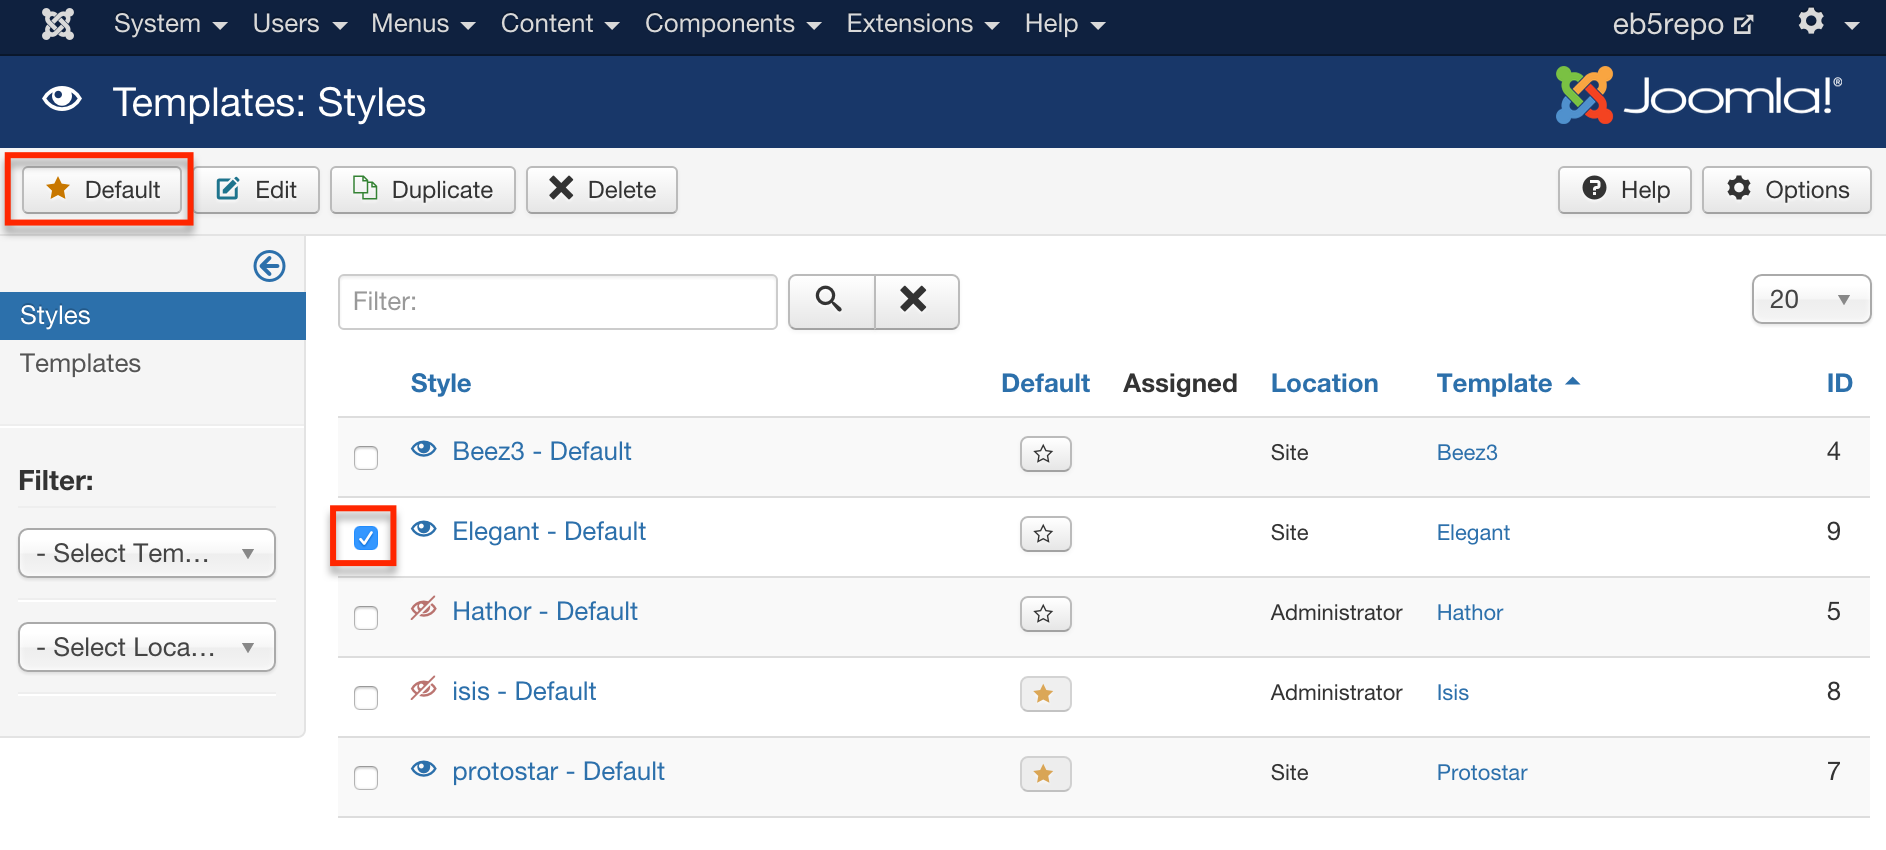Open the gear settings menu in the top bar
Image resolution: width=1886 pixels, height=850 pixels.
tap(1828, 23)
